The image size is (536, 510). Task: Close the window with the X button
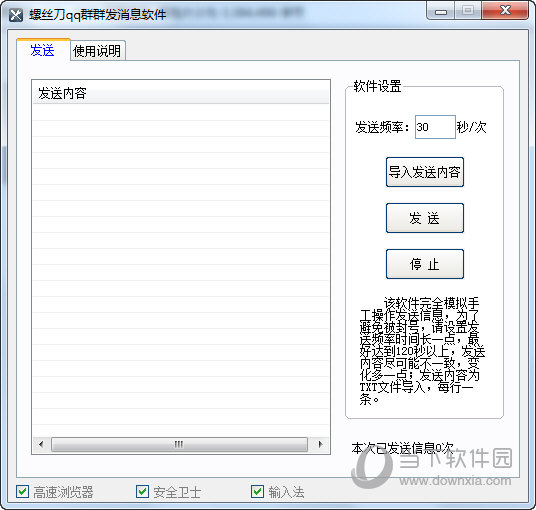[505, 11]
